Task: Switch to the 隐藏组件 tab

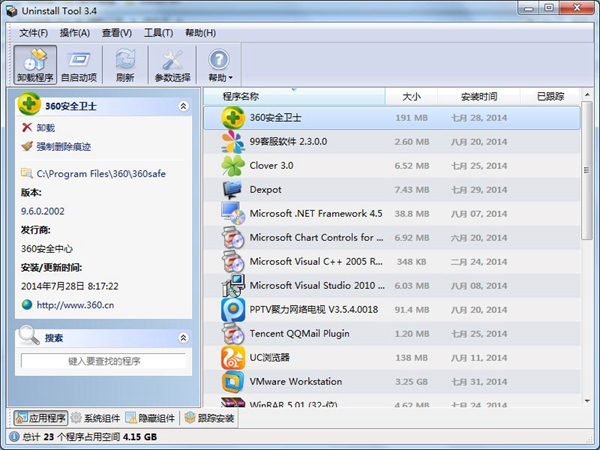Action: [x=150, y=418]
